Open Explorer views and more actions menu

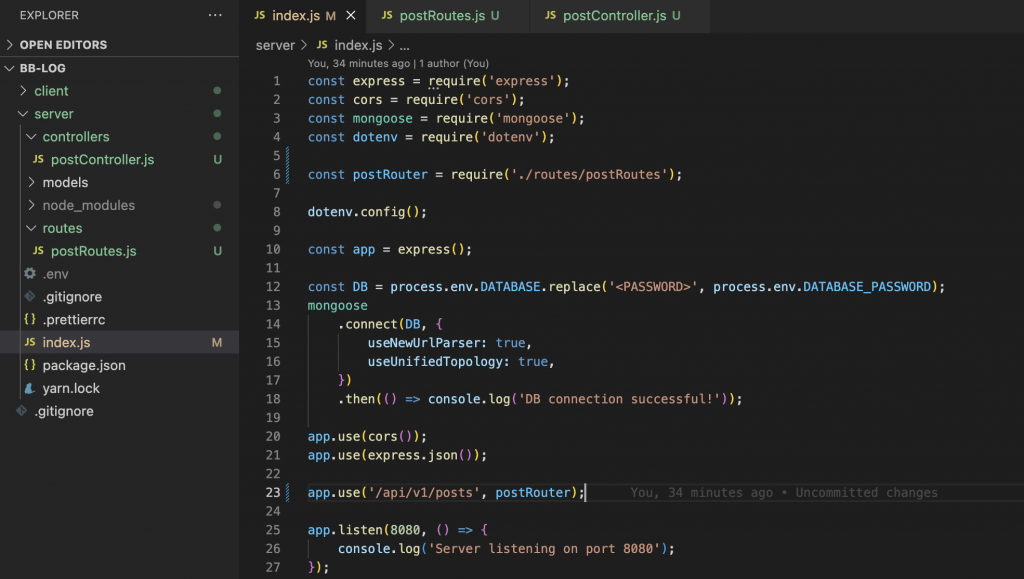coord(215,15)
